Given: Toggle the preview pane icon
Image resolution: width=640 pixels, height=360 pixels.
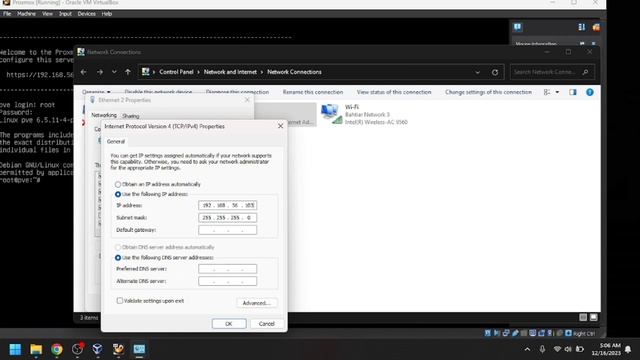Looking at the screenshot, I should pyautogui.click(x=573, y=92).
